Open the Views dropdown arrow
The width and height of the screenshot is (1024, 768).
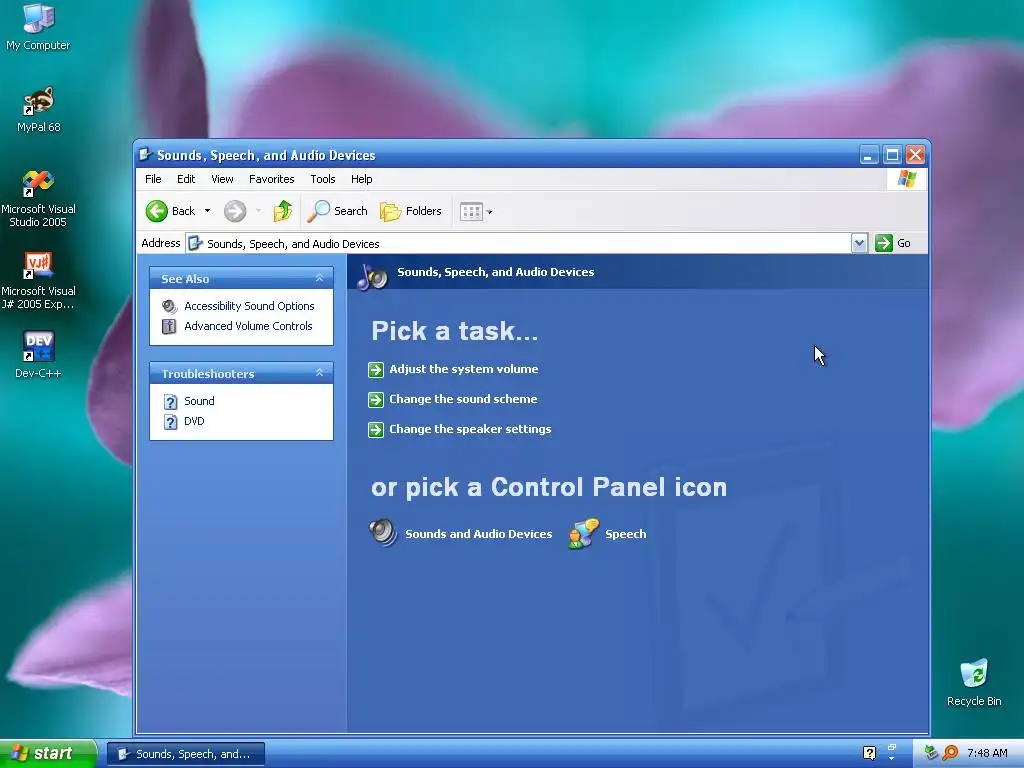[x=490, y=212]
